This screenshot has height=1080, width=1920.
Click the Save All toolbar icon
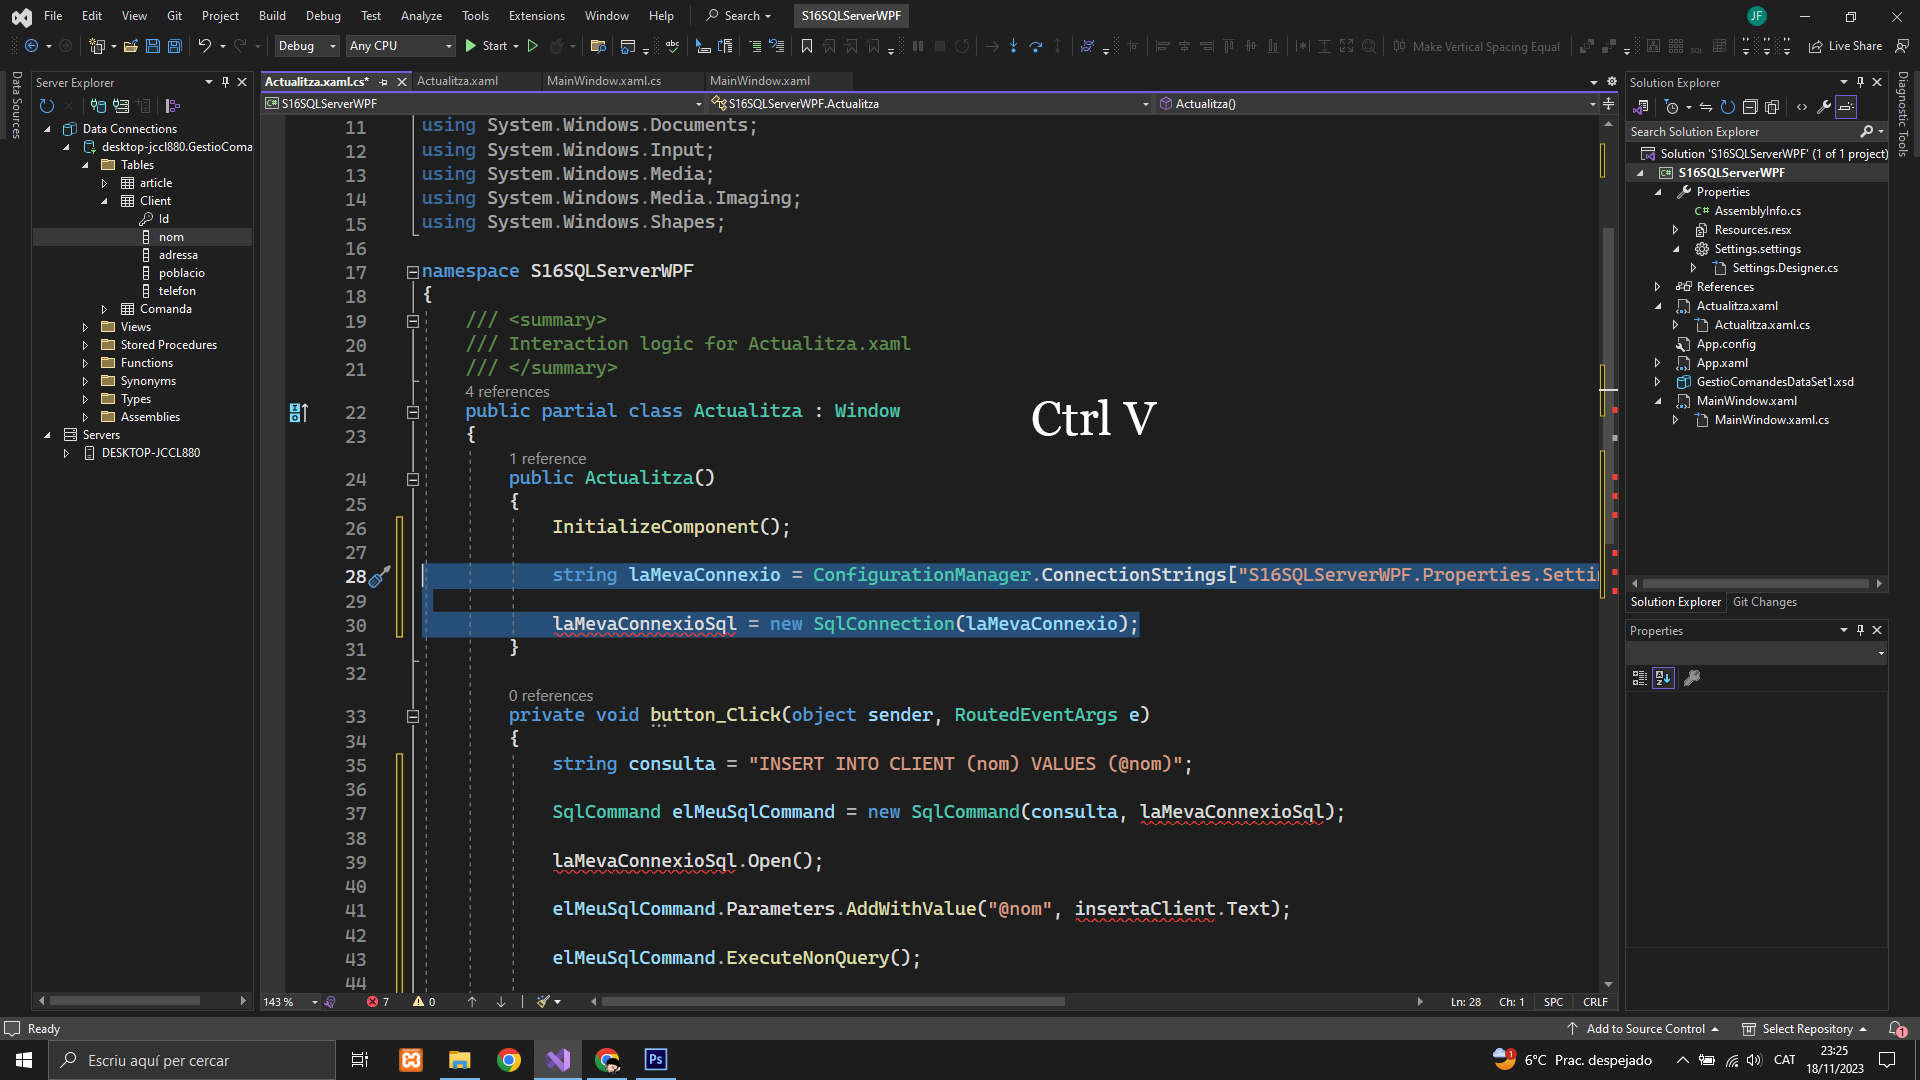(174, 46)
